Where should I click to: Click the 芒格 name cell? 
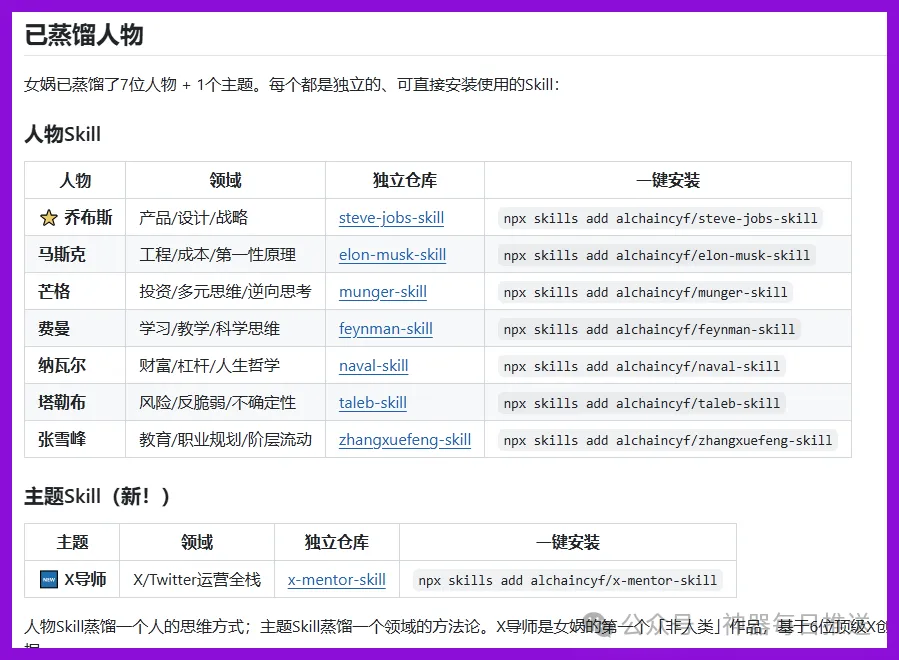[75, 291]
